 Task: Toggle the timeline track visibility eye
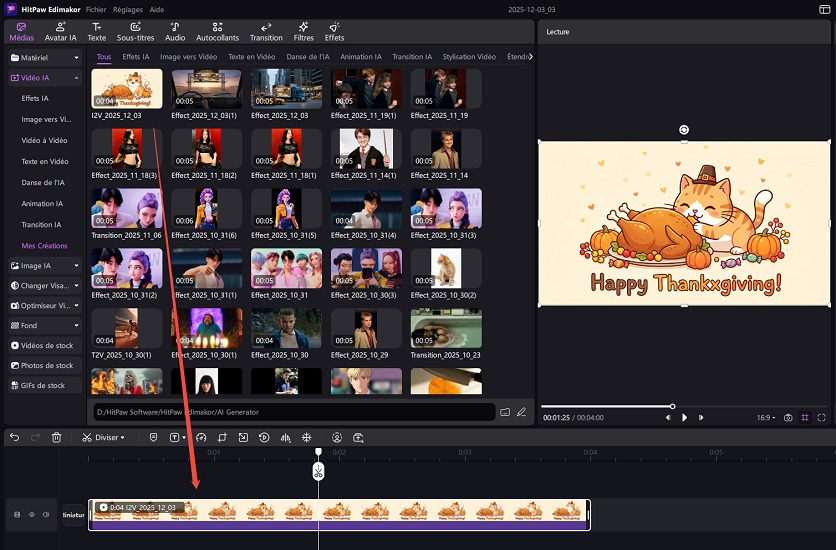pos(32,515)
